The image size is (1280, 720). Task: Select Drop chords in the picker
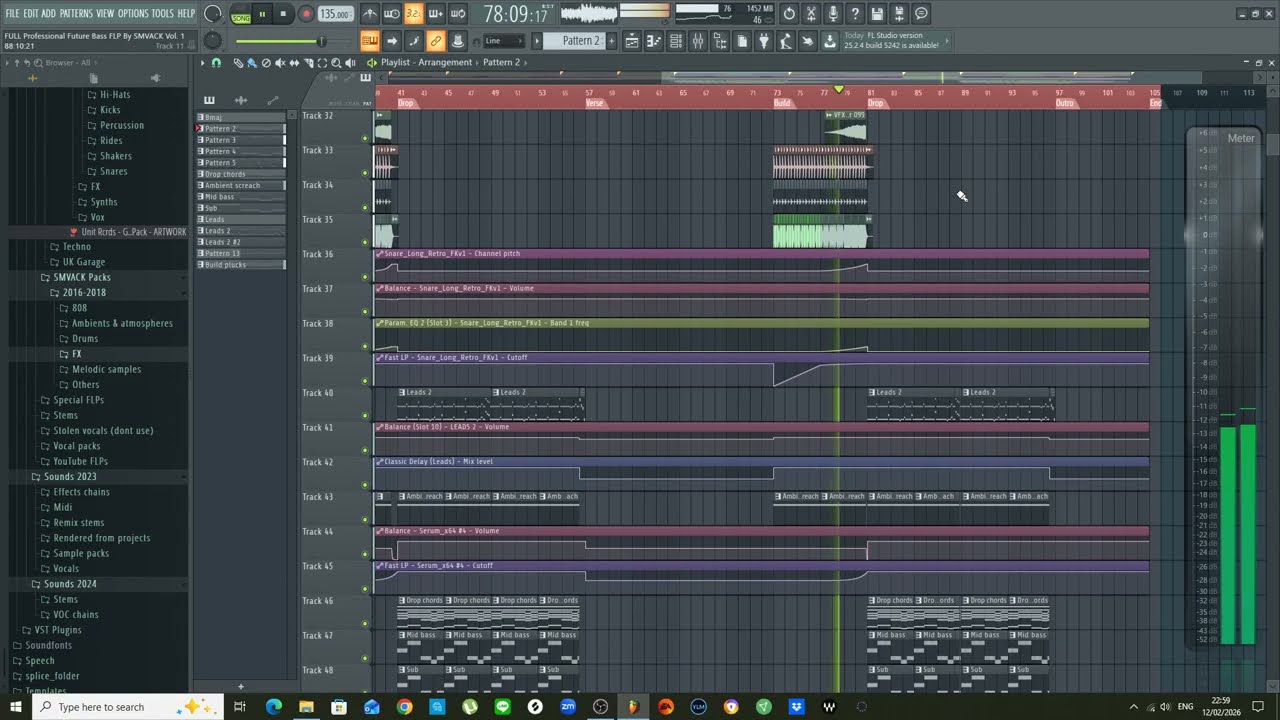click(x=241, y=174)
